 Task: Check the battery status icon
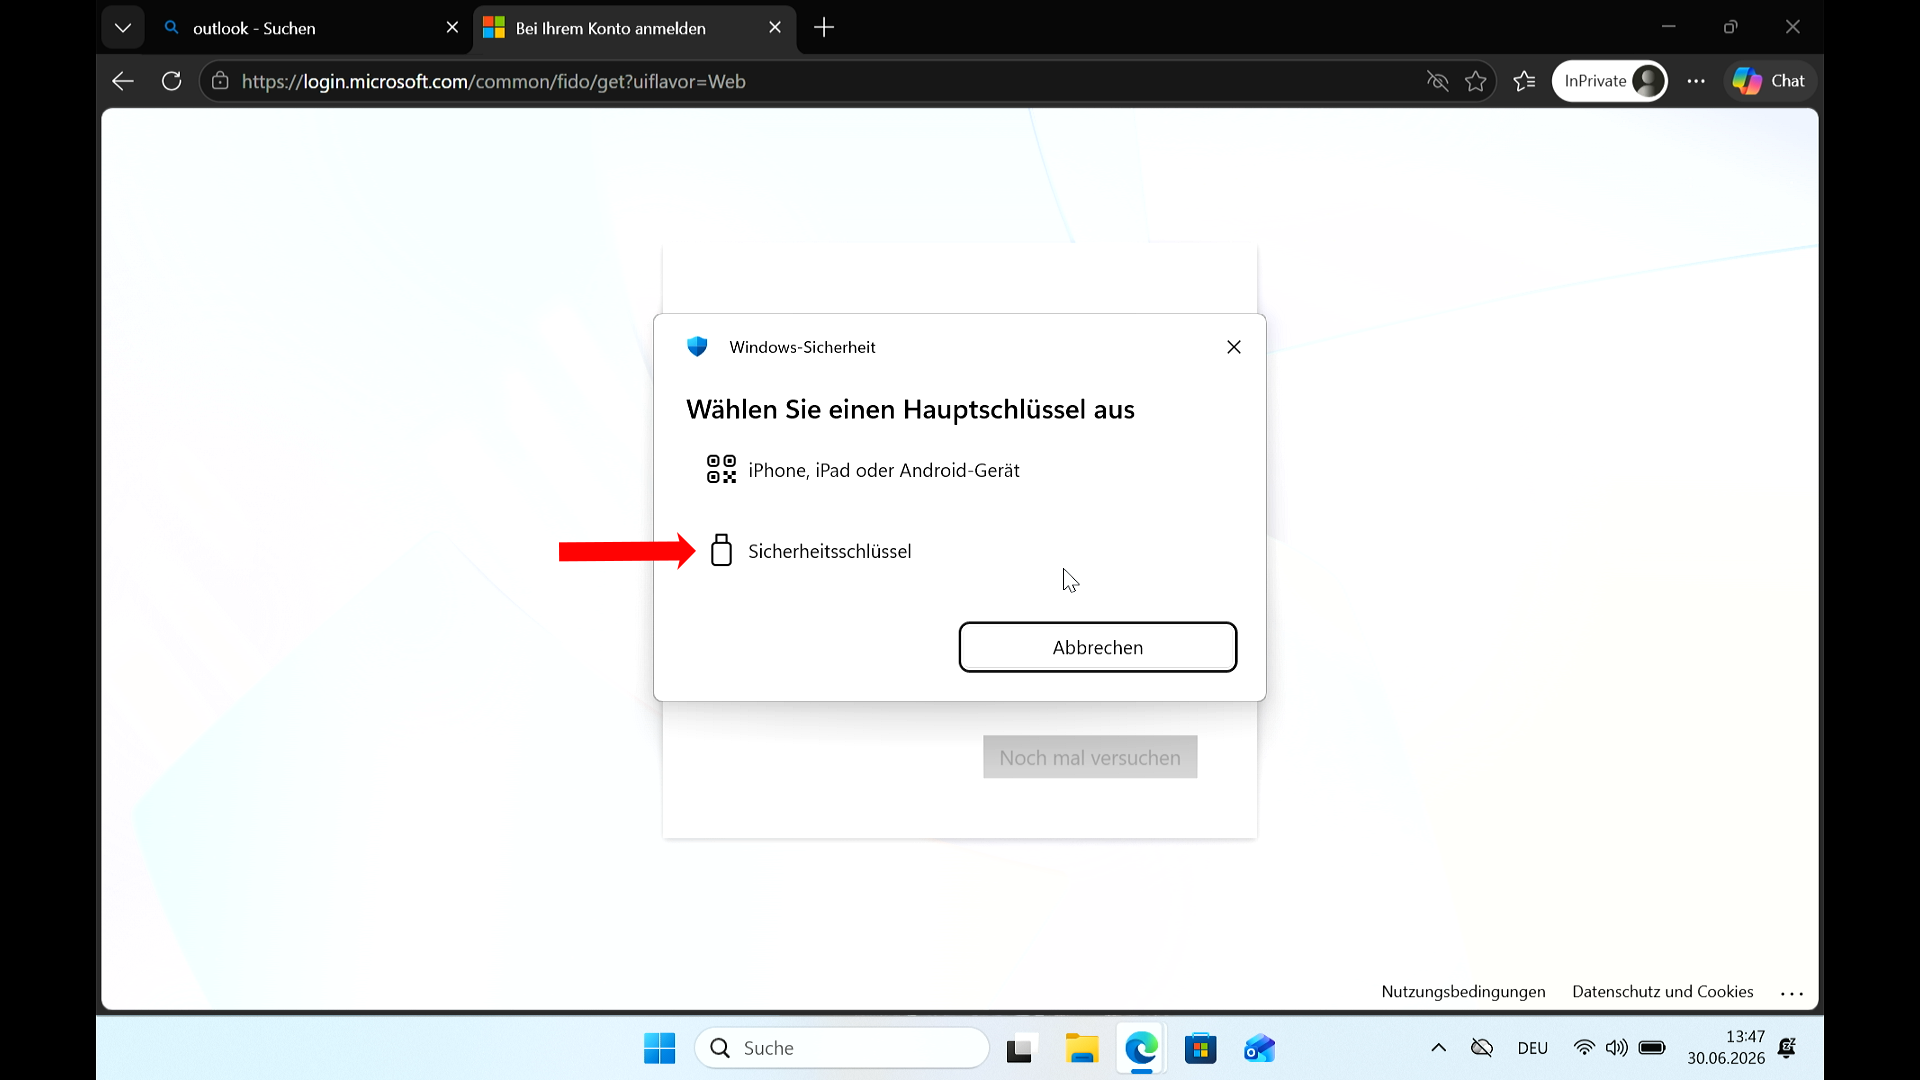pos(1652,1048)
